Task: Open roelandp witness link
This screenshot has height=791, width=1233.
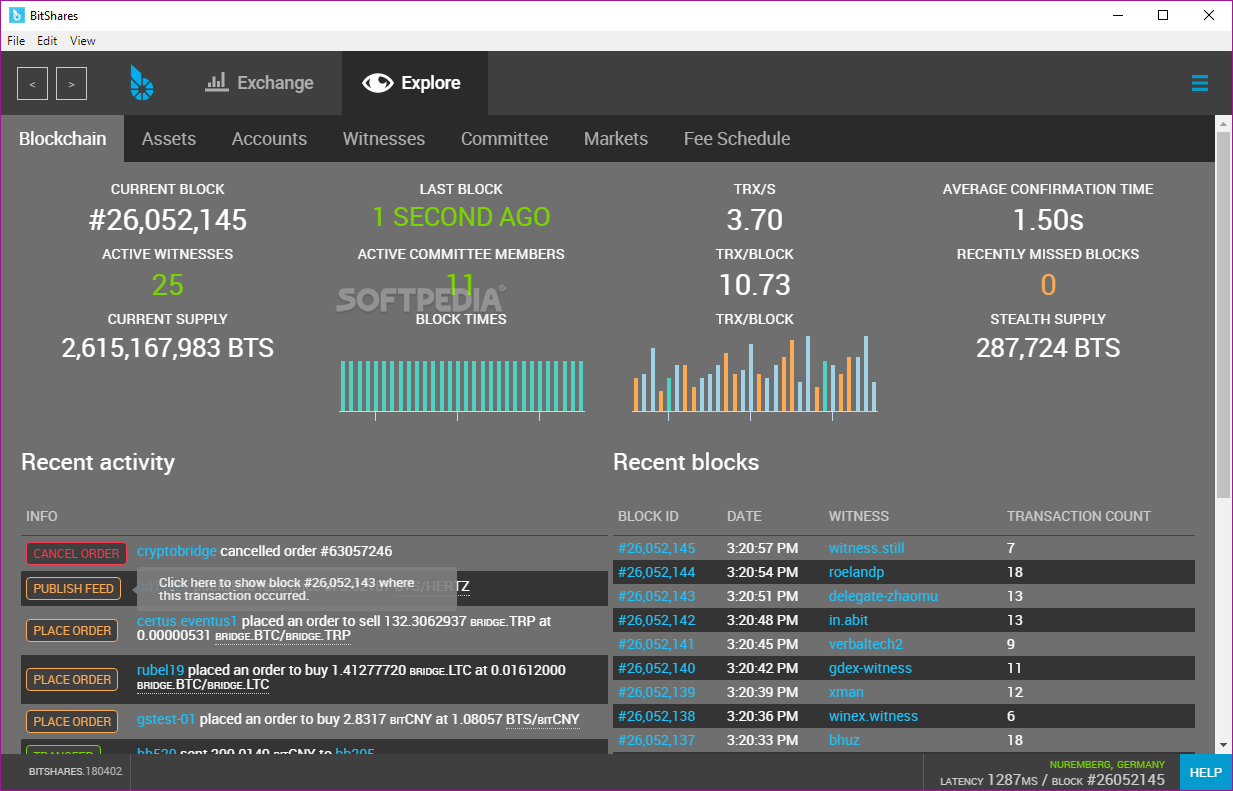Action: click(856, 572)
